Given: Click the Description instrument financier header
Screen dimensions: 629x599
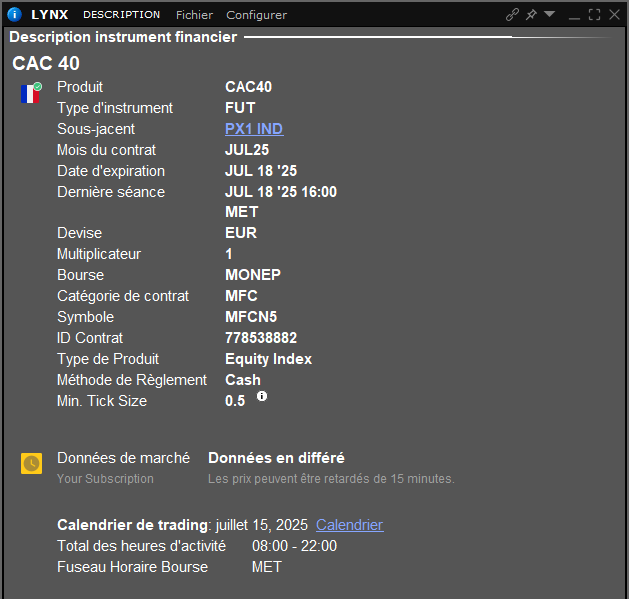Looking at the screenshot, I should pos(123,37).
